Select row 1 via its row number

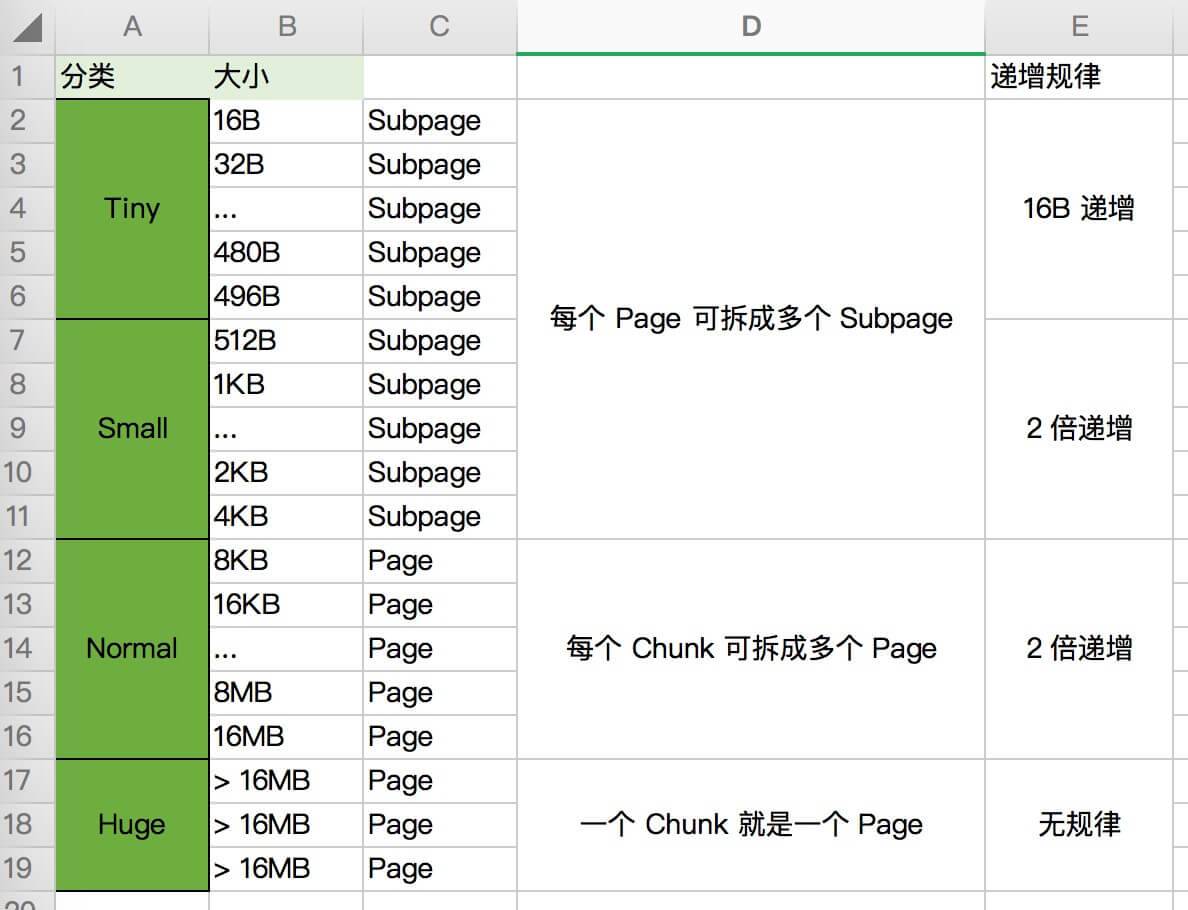coord(18,77)
